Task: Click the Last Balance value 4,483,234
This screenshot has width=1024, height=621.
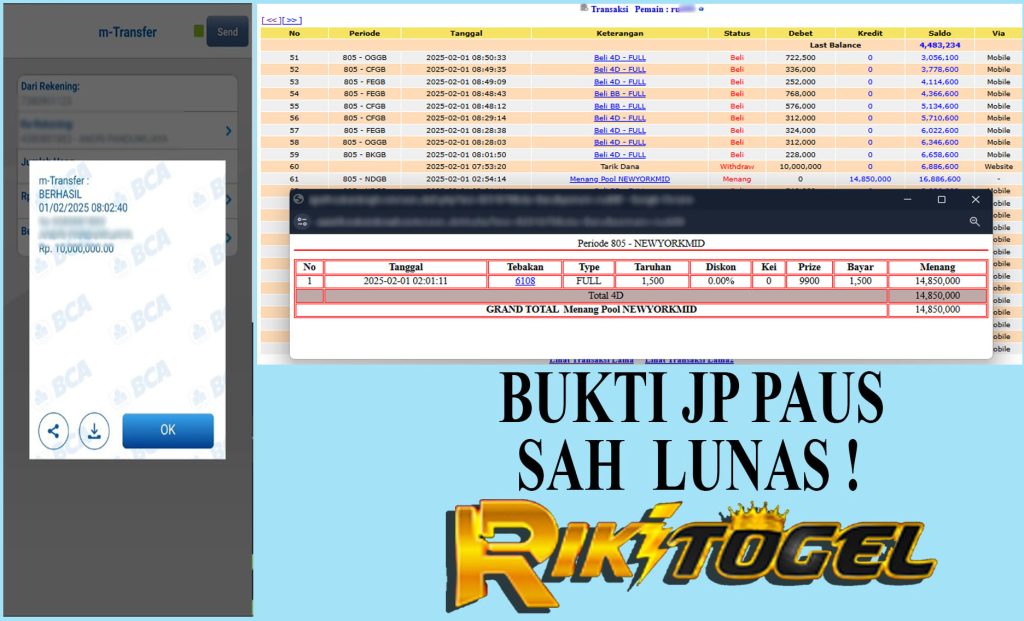Action: click(x=940, y=45)
